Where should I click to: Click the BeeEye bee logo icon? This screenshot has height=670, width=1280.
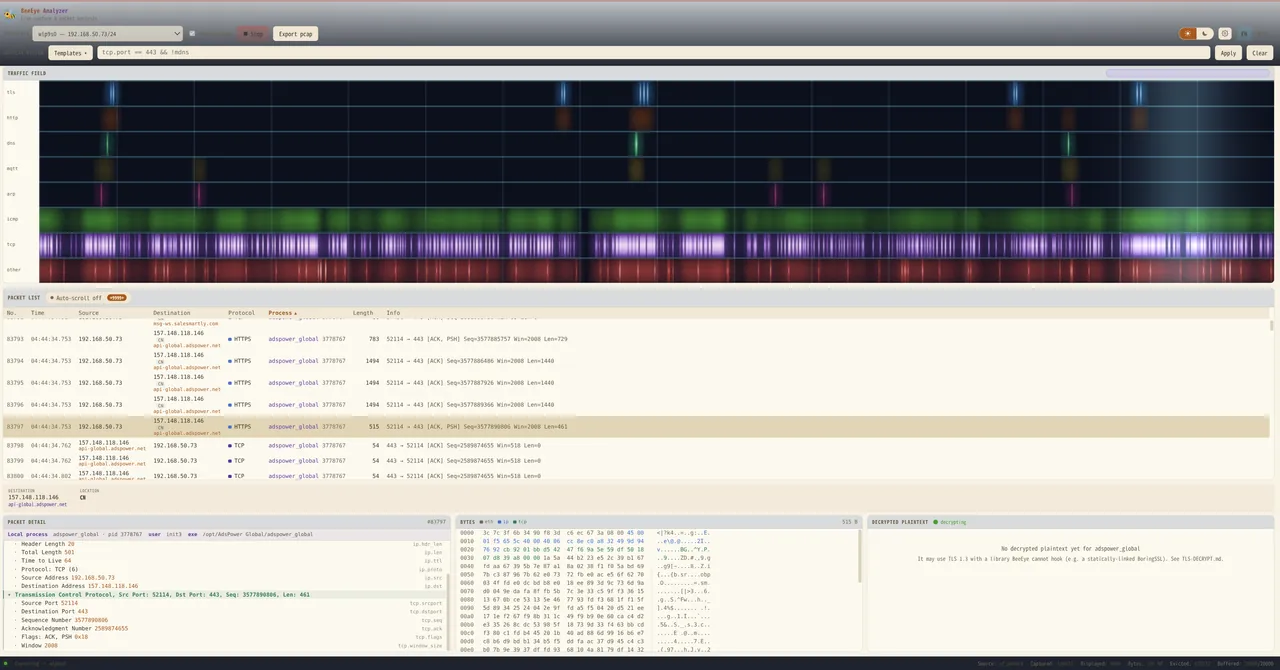pos(10,13)
